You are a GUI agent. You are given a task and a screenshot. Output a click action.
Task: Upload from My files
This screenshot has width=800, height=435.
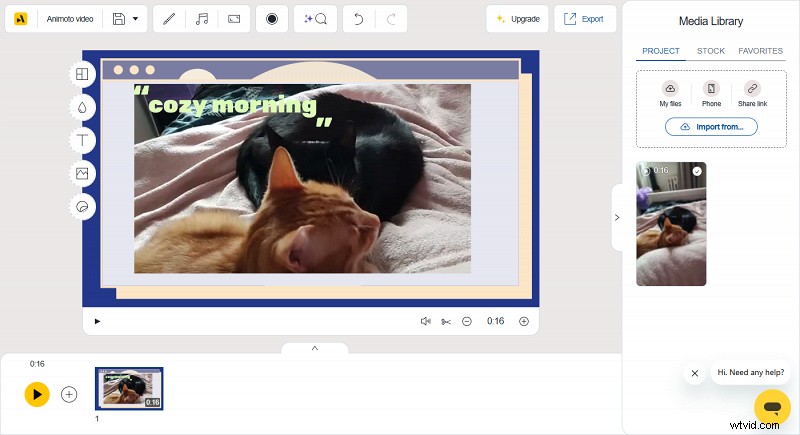(670, 94)
